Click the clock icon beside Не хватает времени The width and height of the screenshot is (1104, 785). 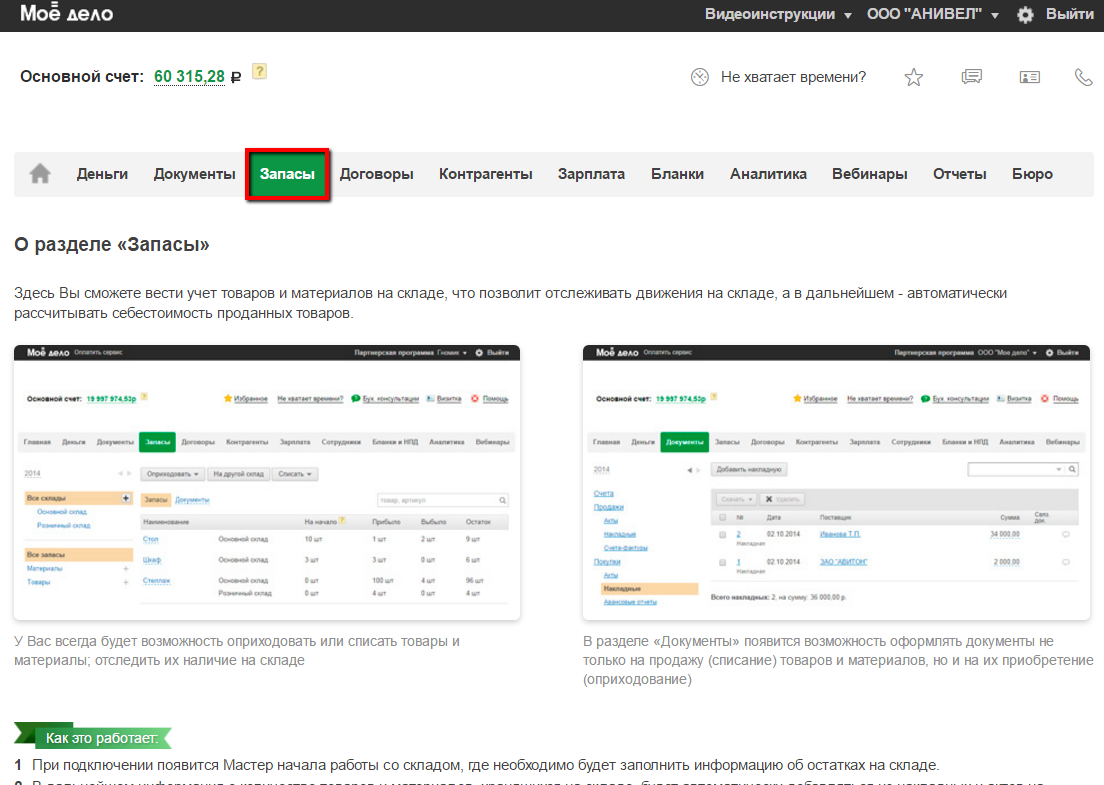(x=699, y=77)
